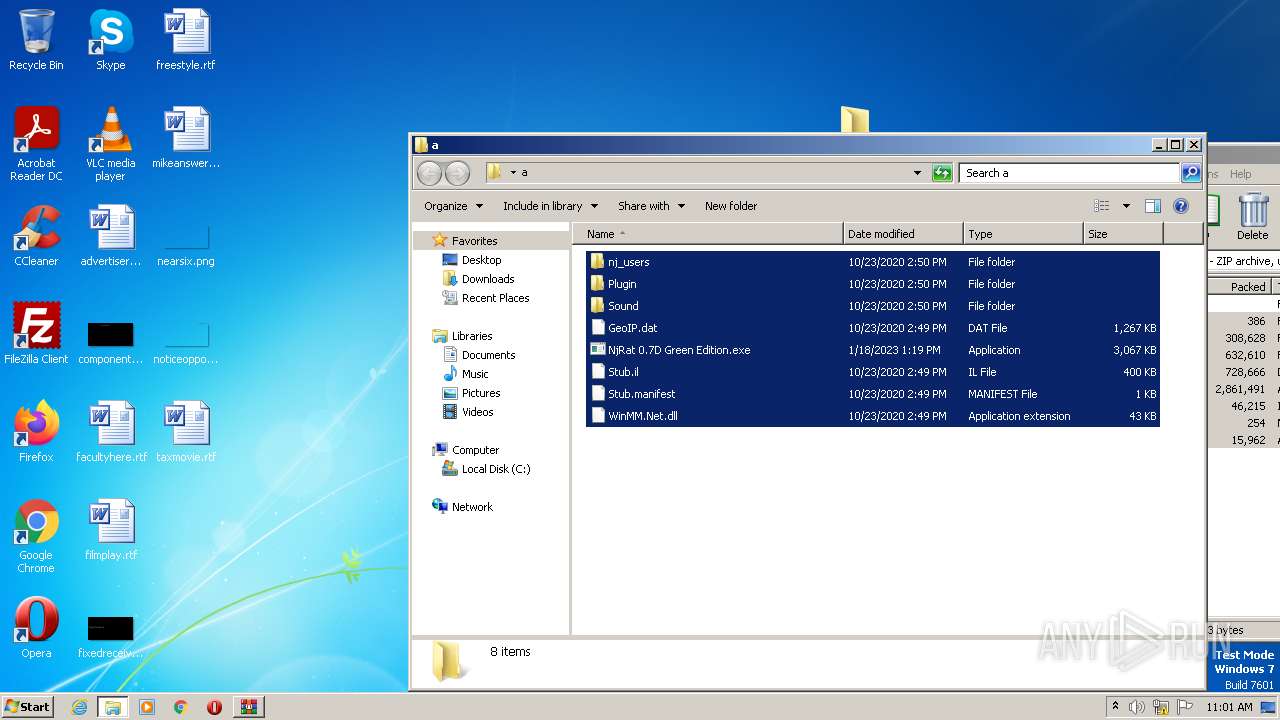Select the taxmovie.rtf desktop file
1280x720 pixels.
coord(185,432)
